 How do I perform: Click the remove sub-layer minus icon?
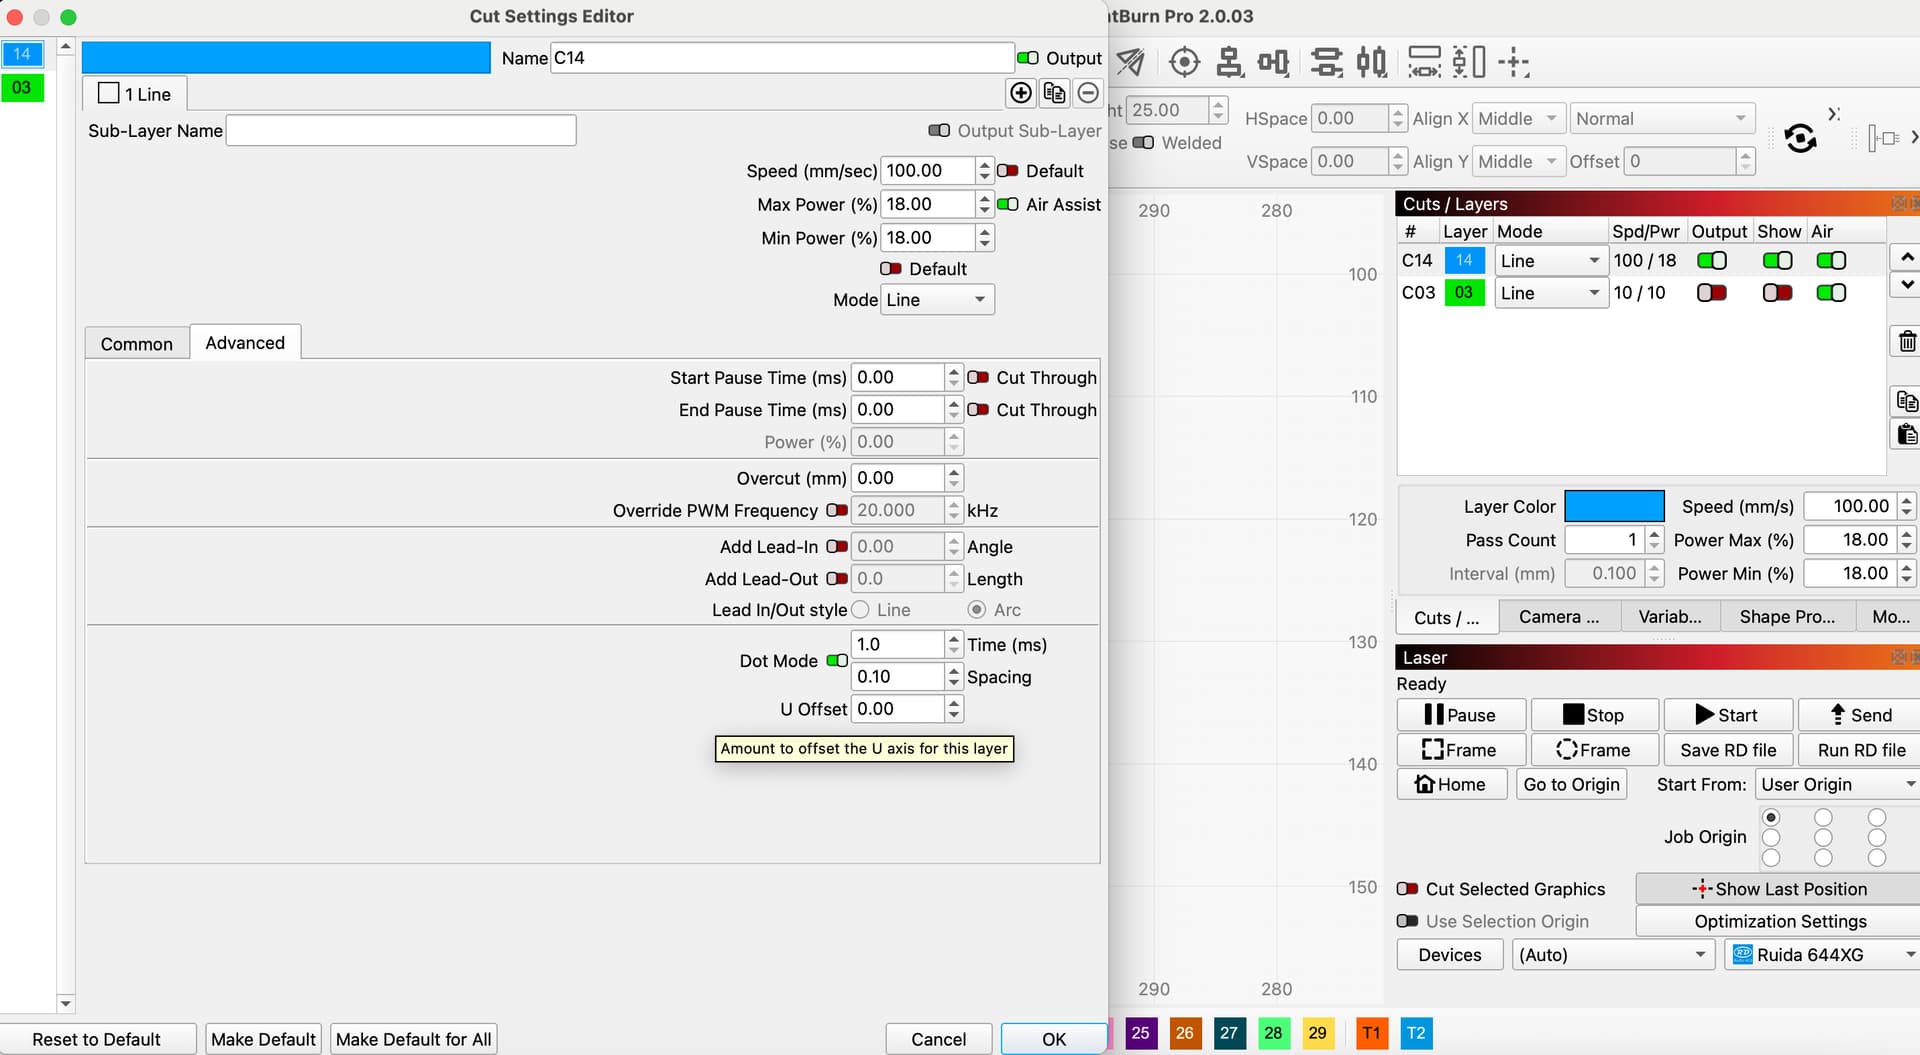[1088, 93]
